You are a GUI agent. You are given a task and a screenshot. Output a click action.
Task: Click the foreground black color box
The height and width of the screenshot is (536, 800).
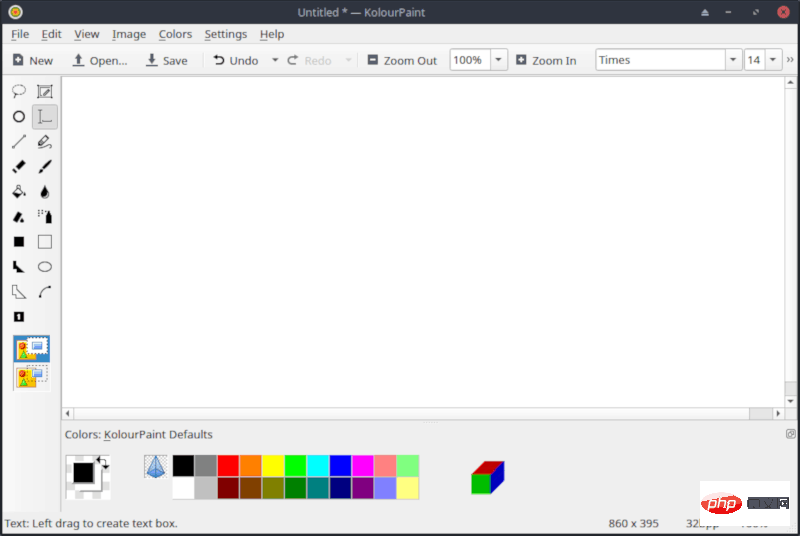(83, 472)
